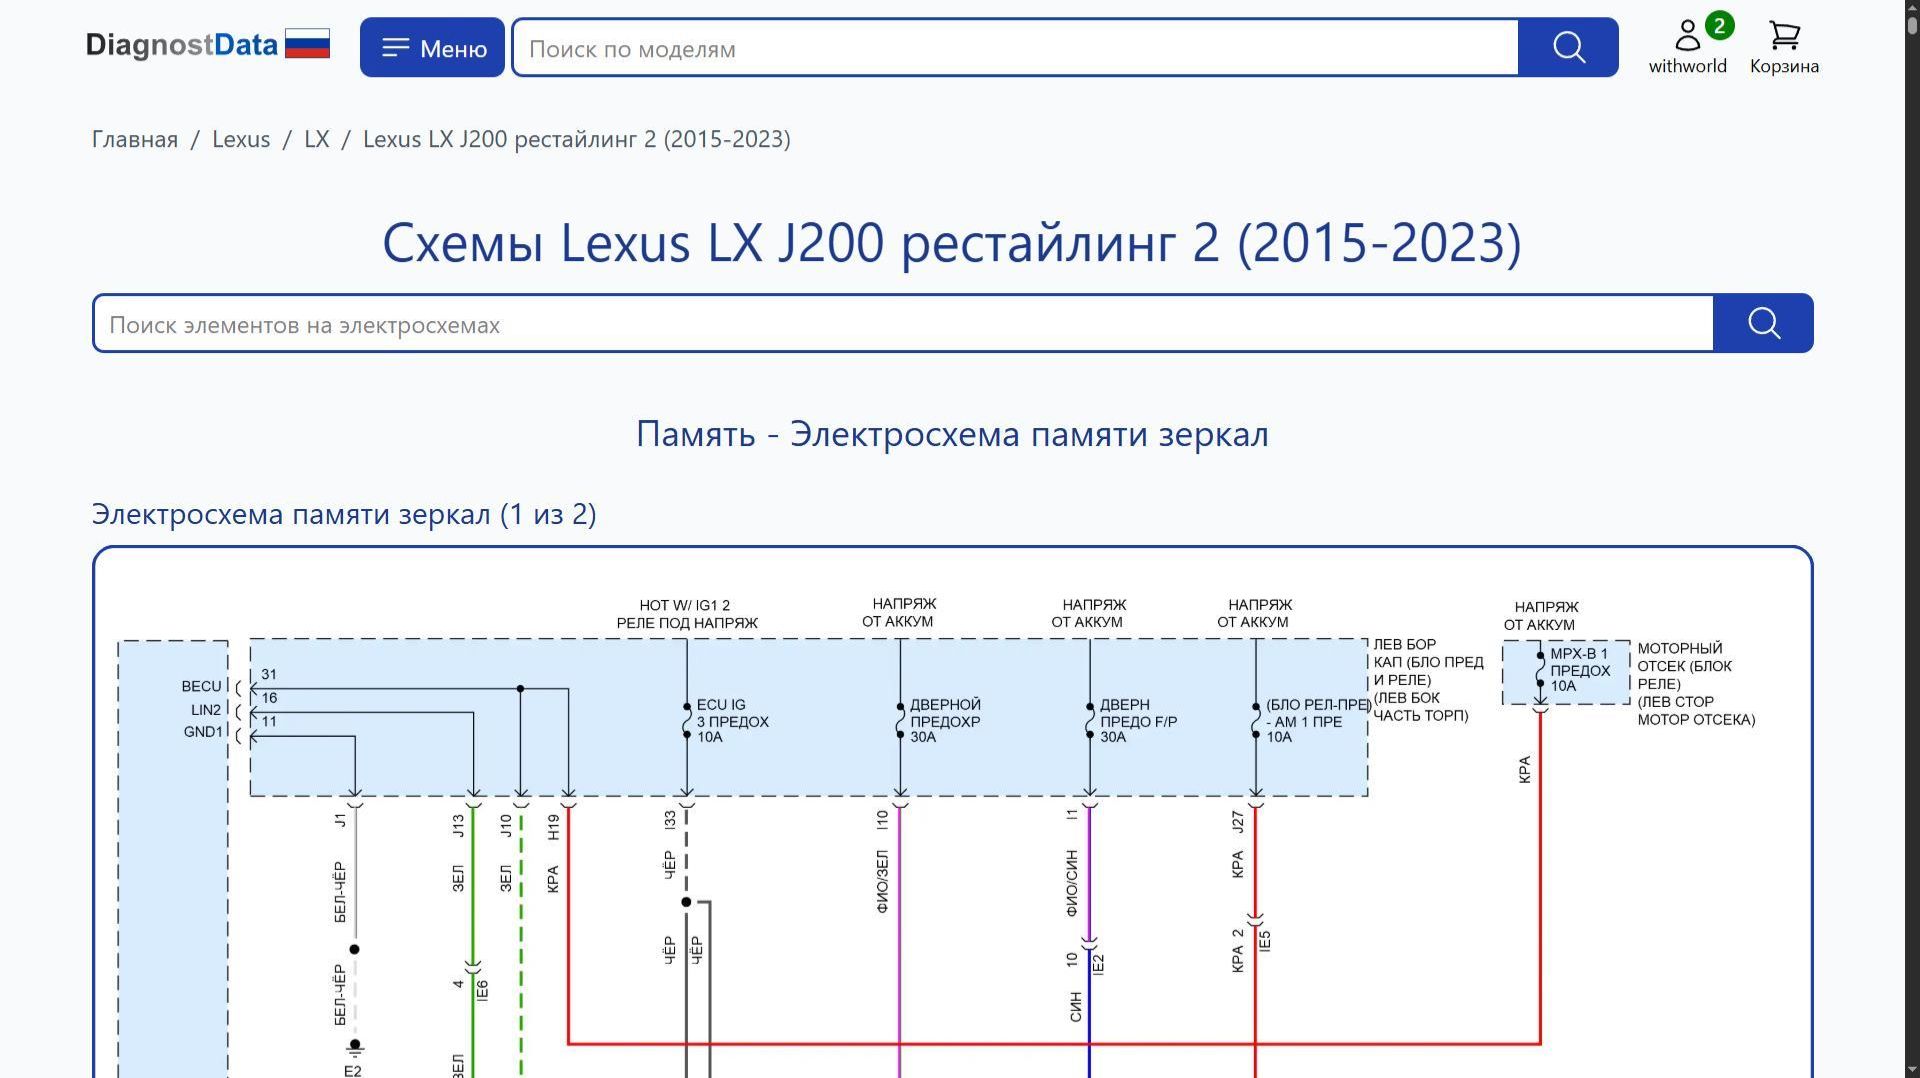Click the BECU pin label
This screenshot has width=1920, height=1078.
pos(201,686)
